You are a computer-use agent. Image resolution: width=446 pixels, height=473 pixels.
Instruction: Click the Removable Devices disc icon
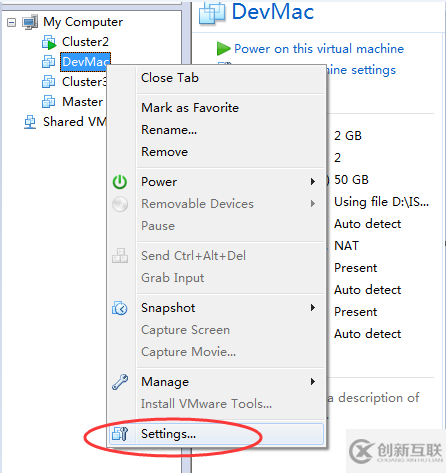(120, 204)
